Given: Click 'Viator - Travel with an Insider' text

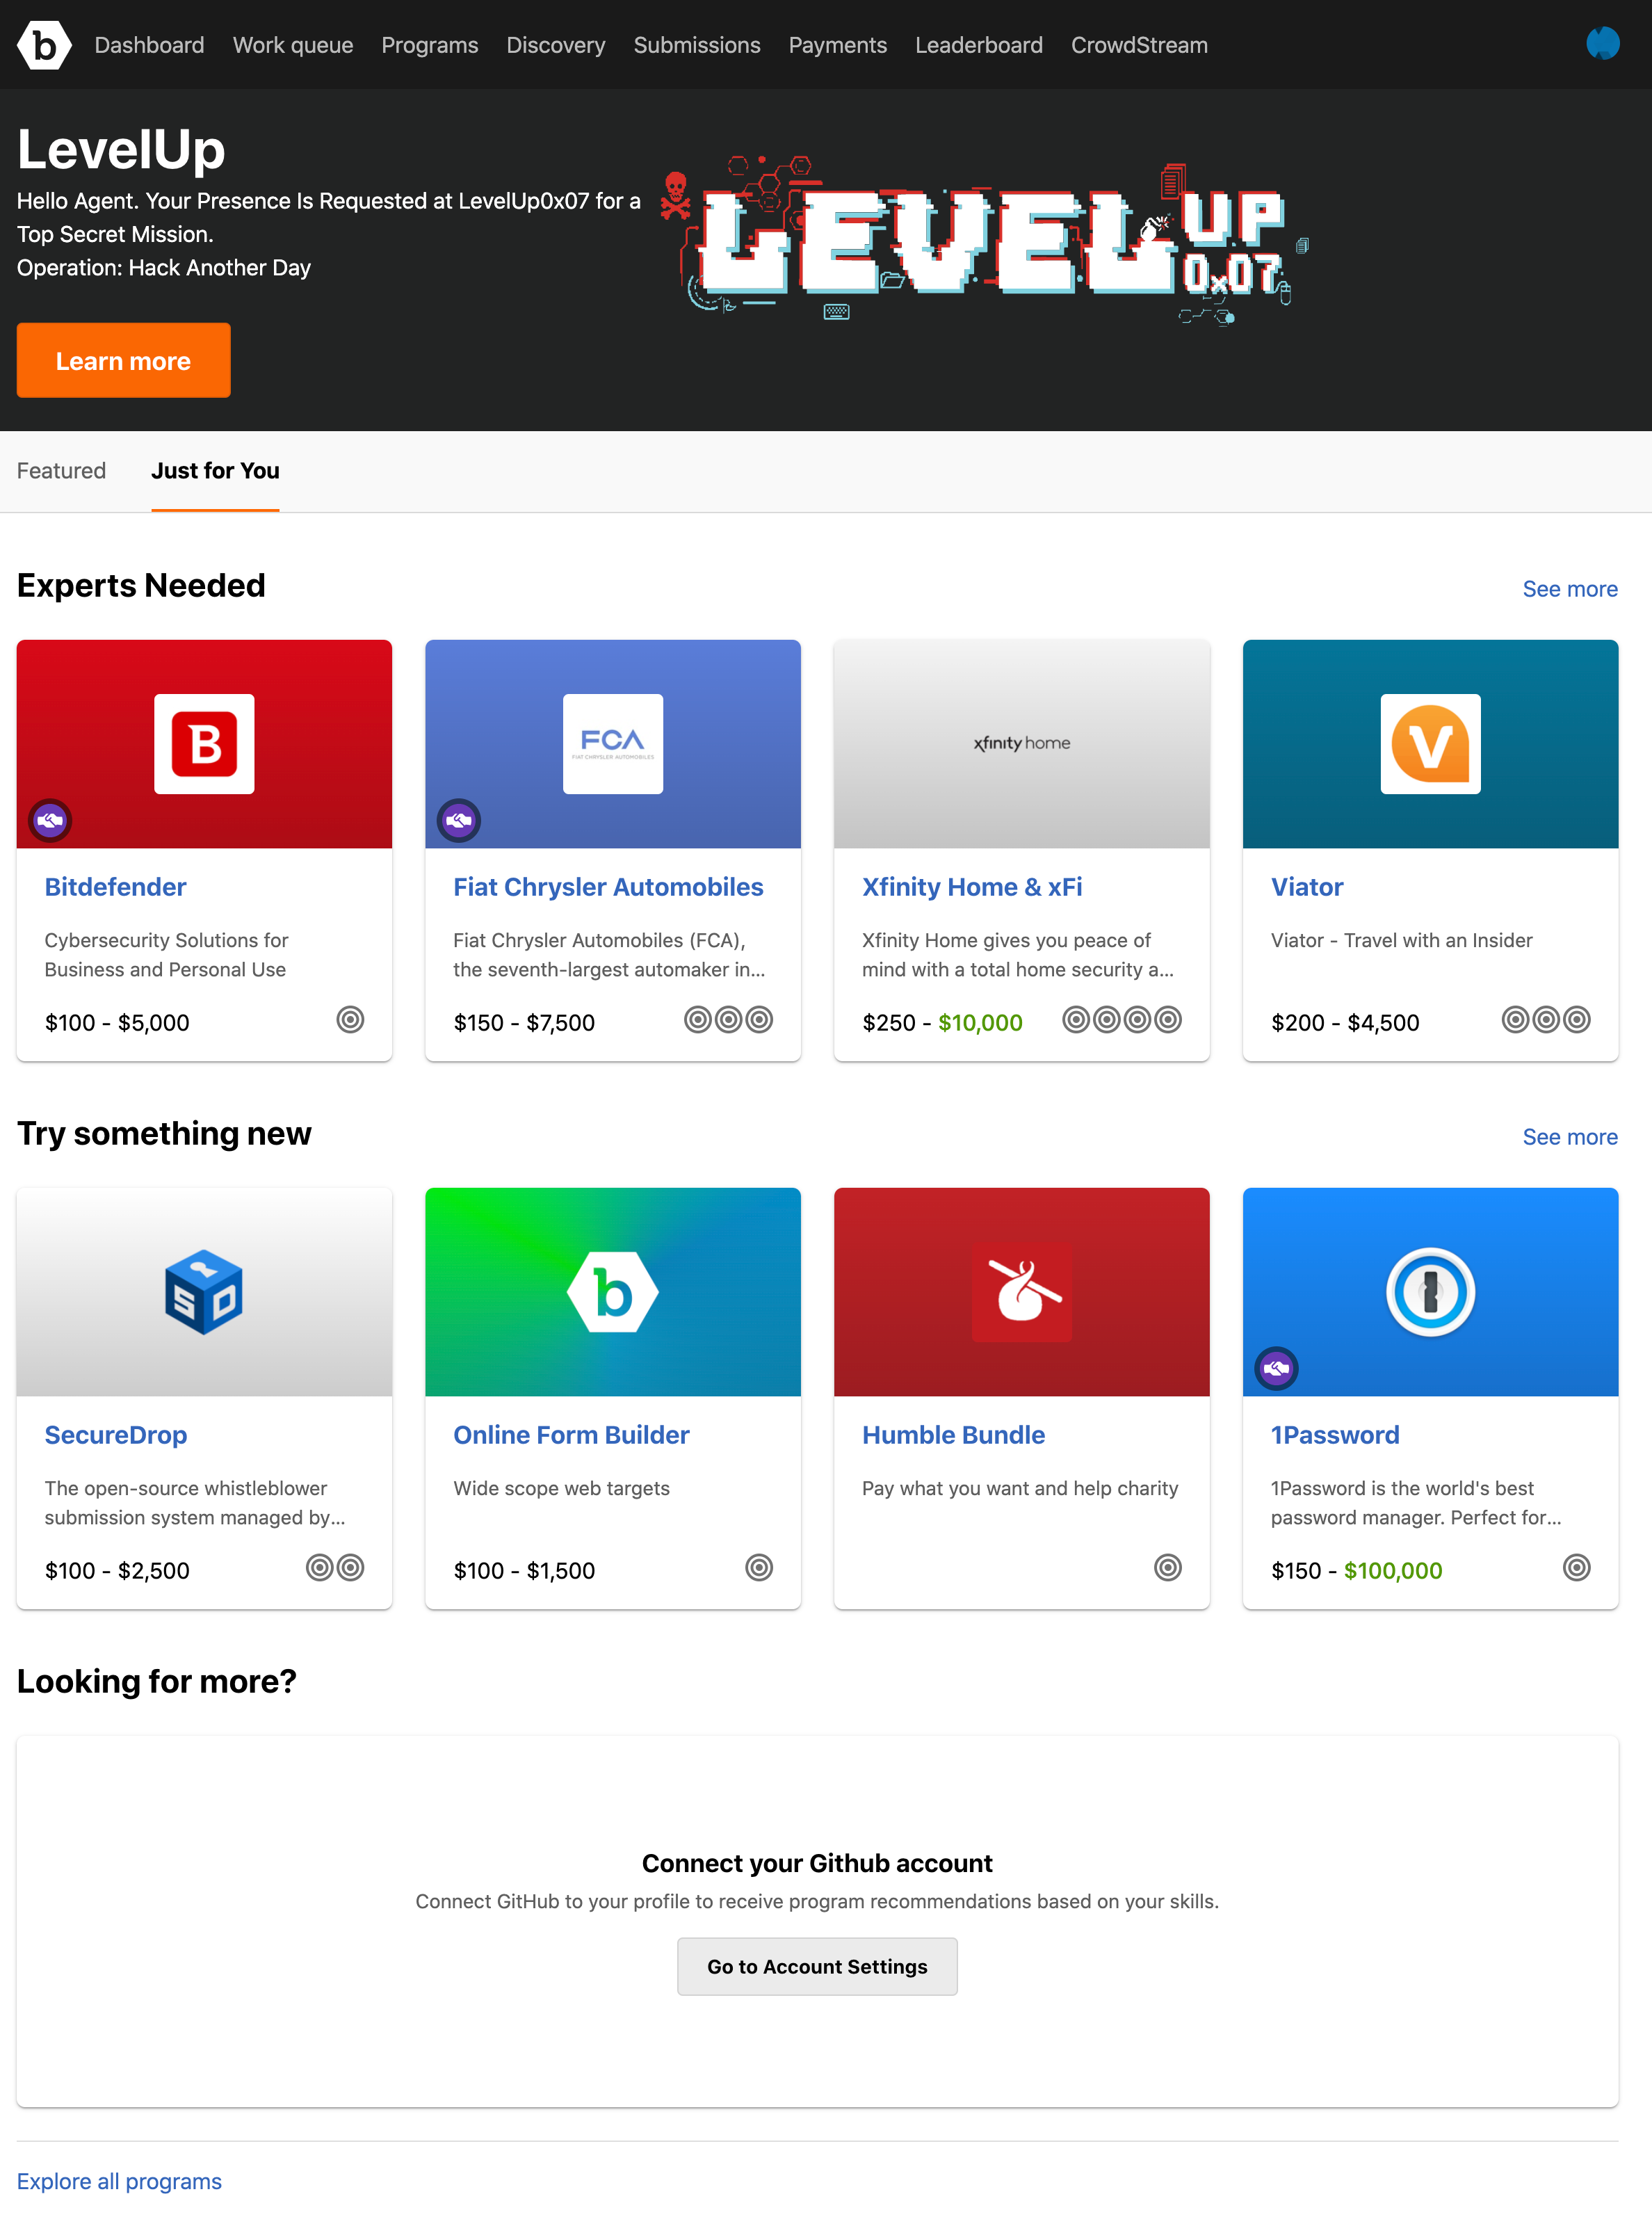Looking at the screenshot, I should pyautogui.click(x=1401, y=940).
